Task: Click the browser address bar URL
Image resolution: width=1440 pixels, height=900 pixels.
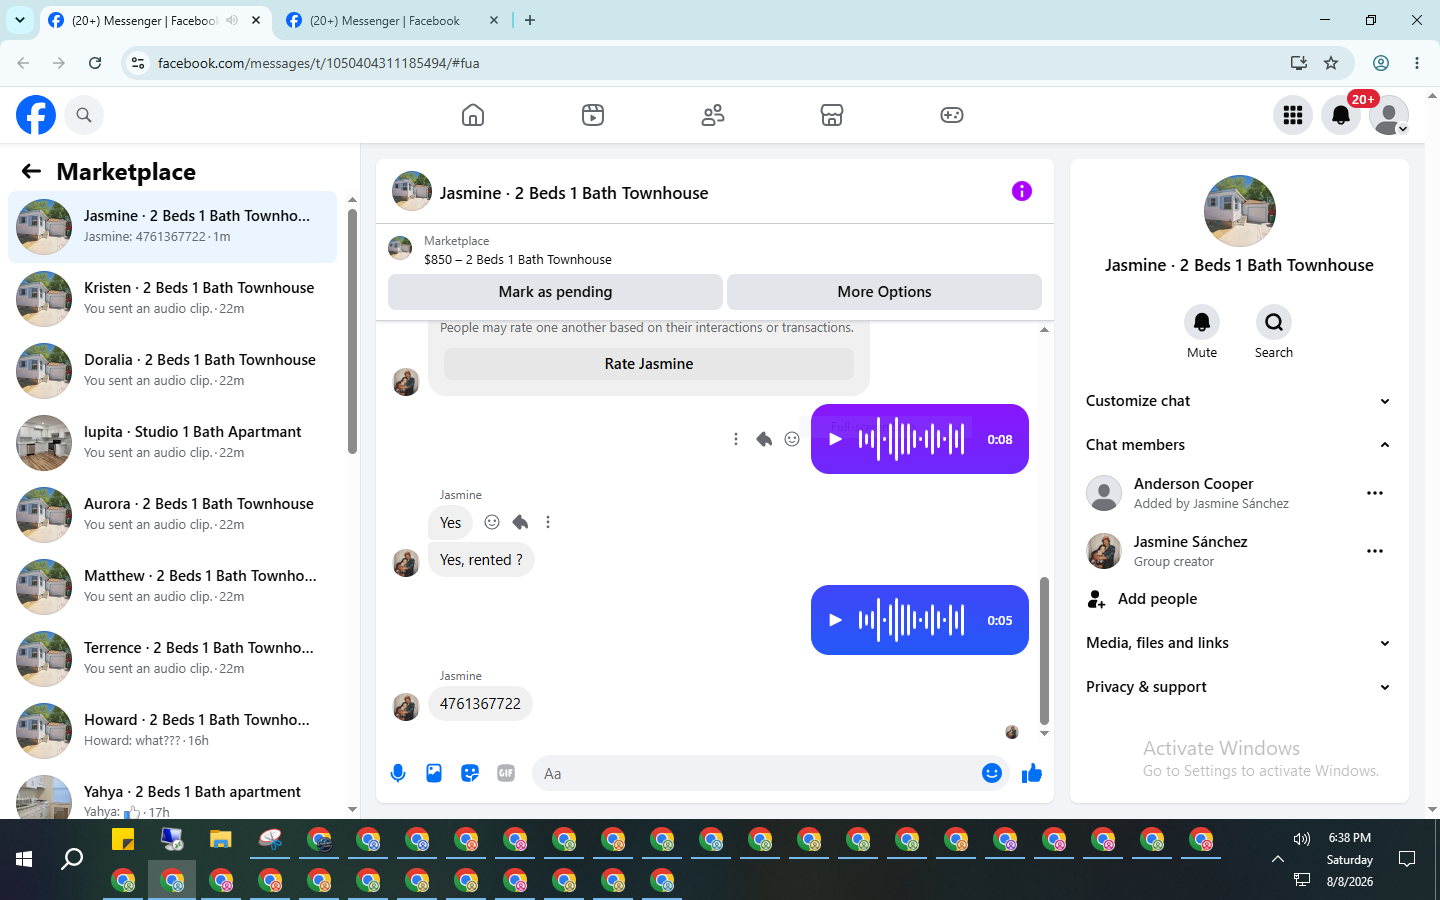Action: tap(318, 63)
